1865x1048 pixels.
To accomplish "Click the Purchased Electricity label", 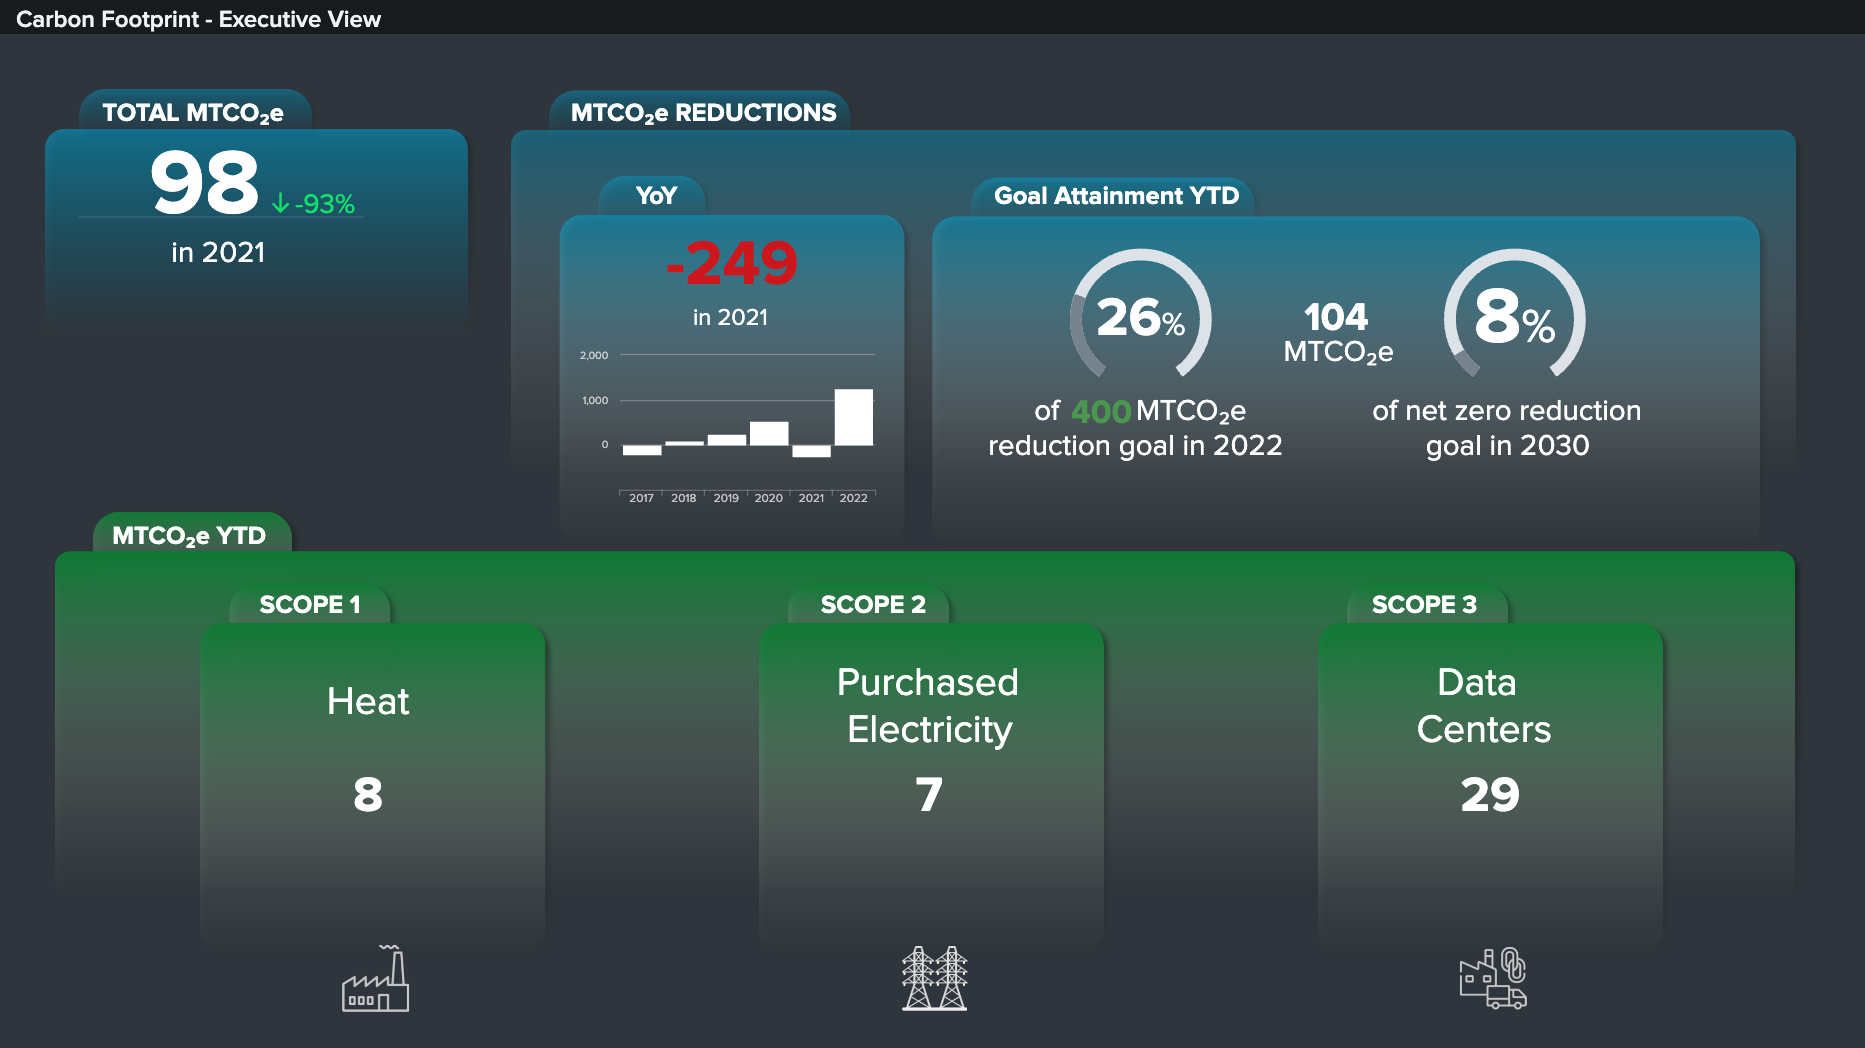I will click(x=929, y=706).
